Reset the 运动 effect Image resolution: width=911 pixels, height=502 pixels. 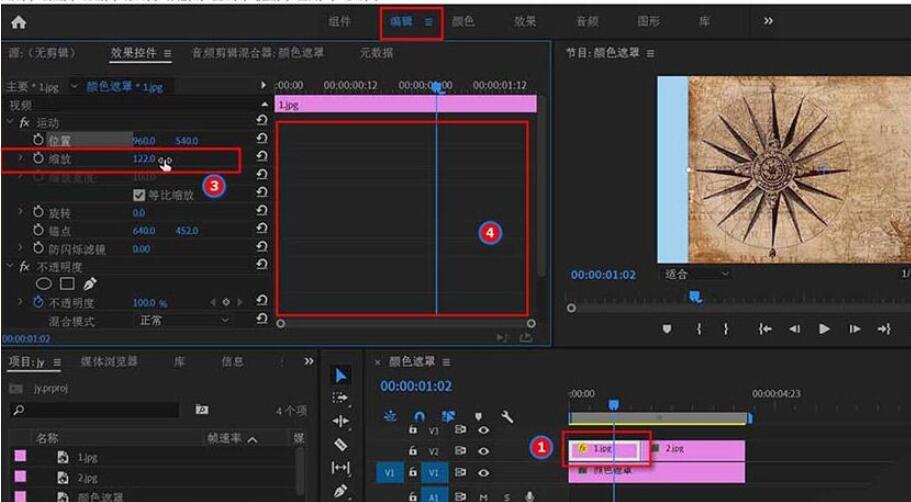click(262, 120)
